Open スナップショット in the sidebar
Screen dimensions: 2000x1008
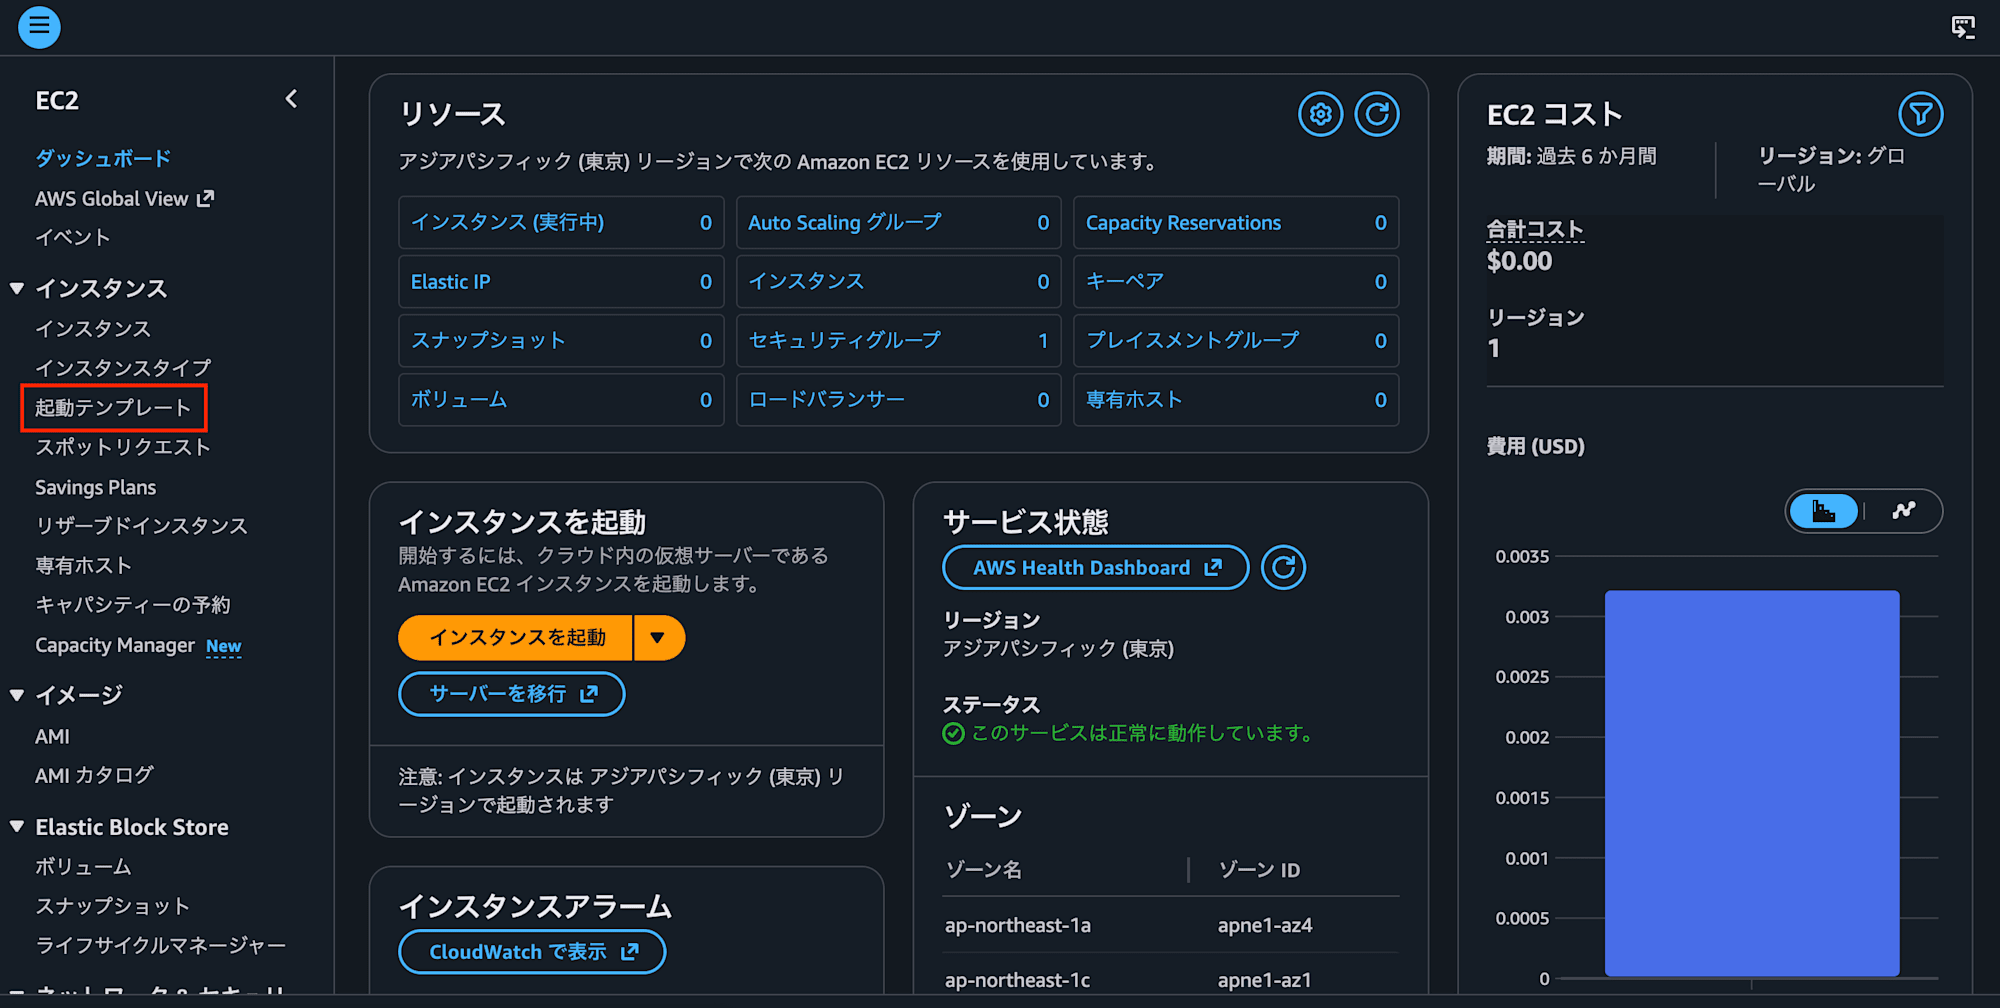[112, 906]
